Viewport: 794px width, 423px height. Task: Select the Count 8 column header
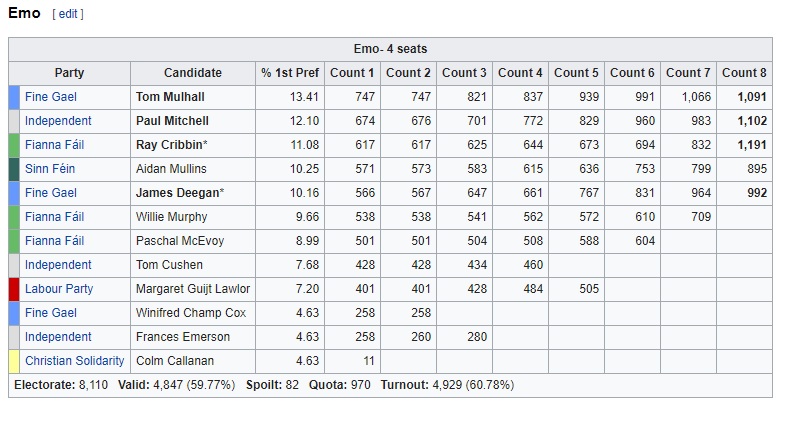(744, 73)
